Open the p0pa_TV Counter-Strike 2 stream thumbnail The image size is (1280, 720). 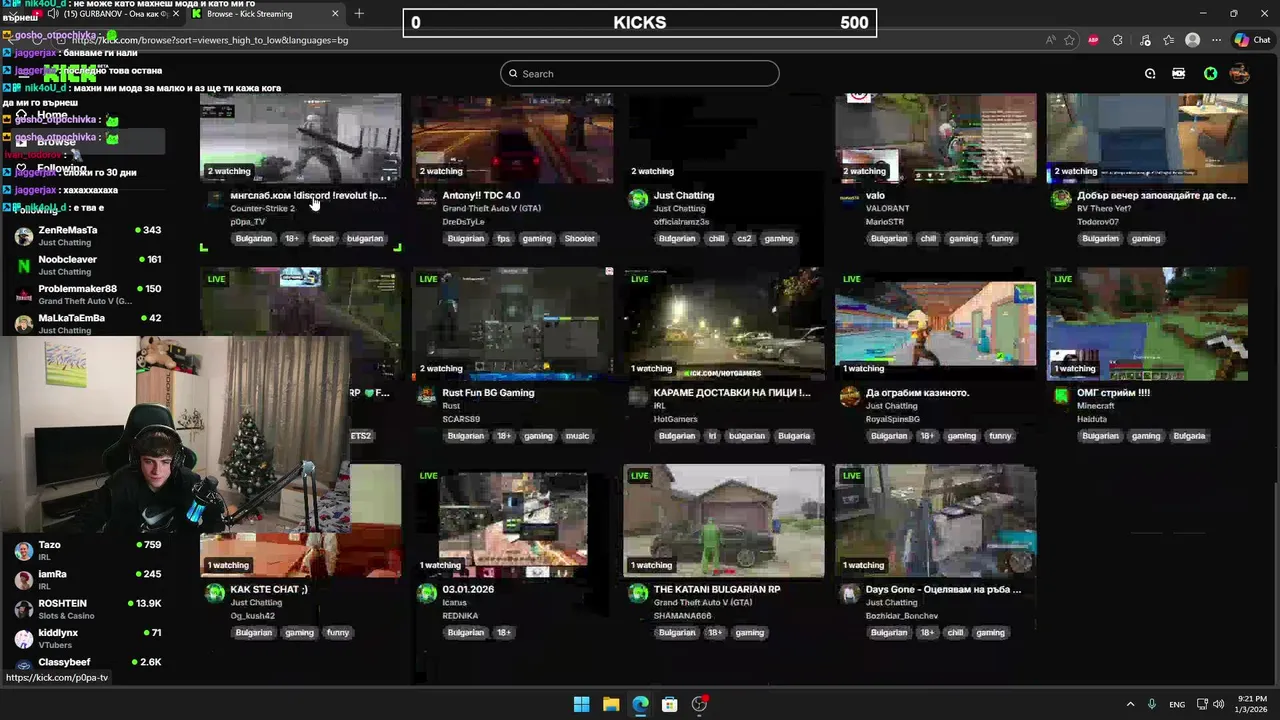tap(300, 138)
